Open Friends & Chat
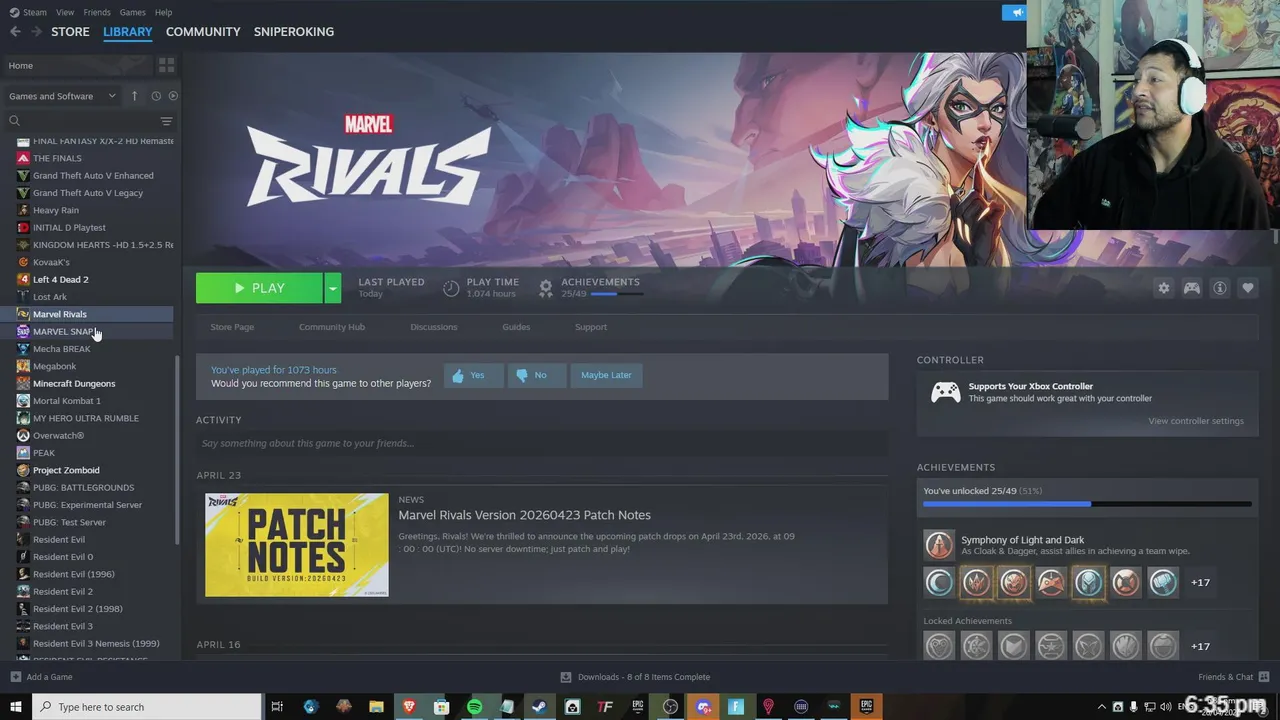1280x720 pixels. pyautogui.click(x=1232, y=677)
